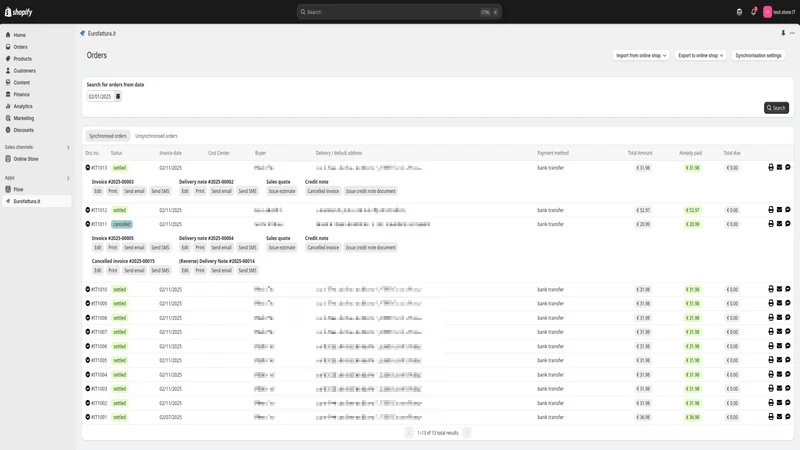Open the Home section in sidebar
Image resolution: width=800 pixels, height=450 pixels.
19,35
